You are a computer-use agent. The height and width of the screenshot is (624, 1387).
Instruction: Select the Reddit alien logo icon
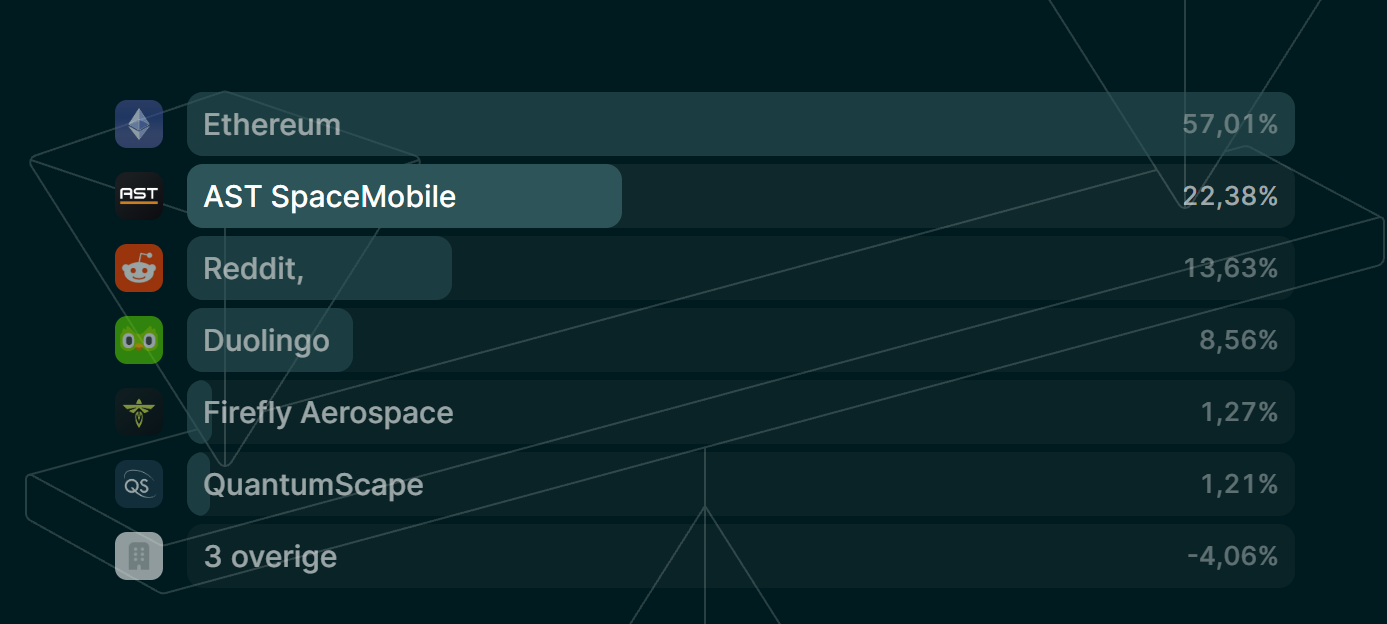(139, 268)
